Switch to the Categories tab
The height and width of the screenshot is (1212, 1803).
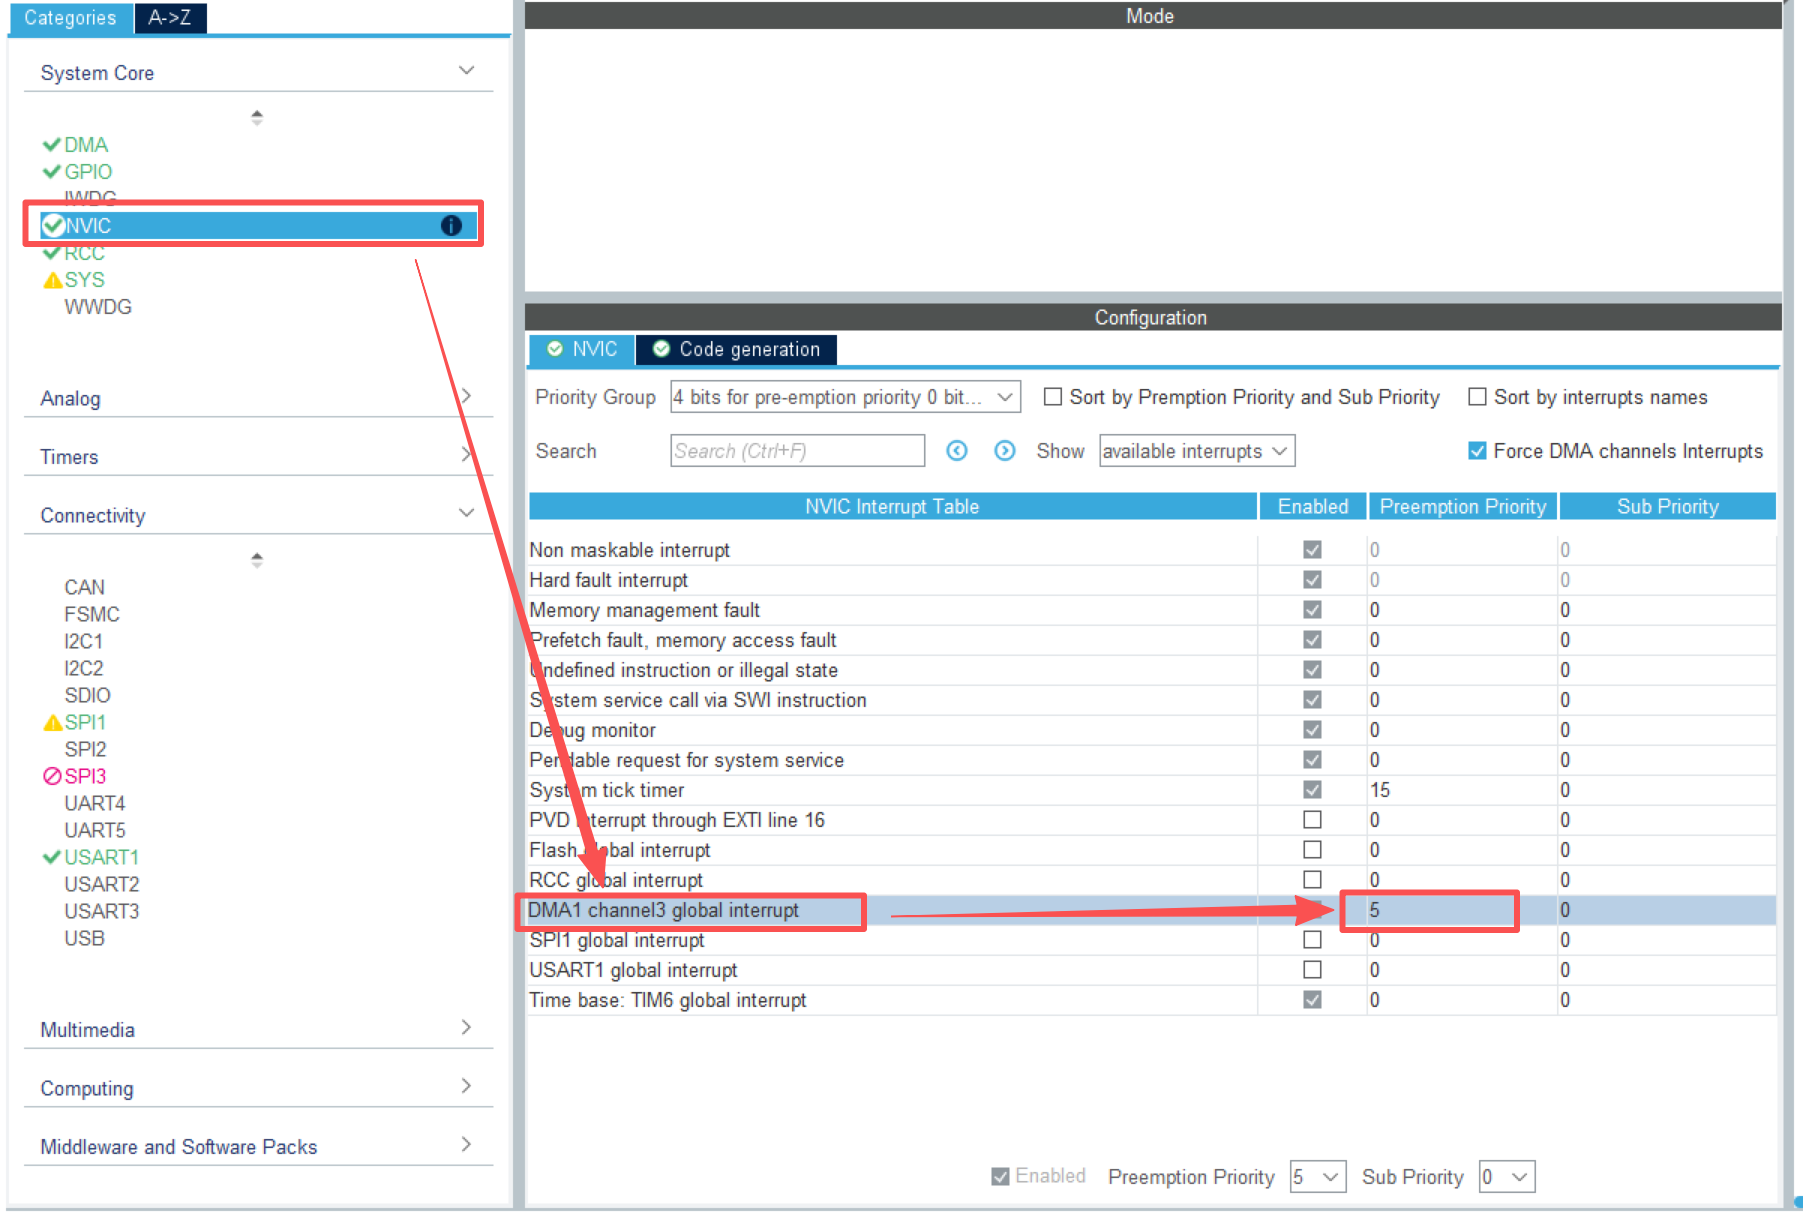click(x=70, y=18)
